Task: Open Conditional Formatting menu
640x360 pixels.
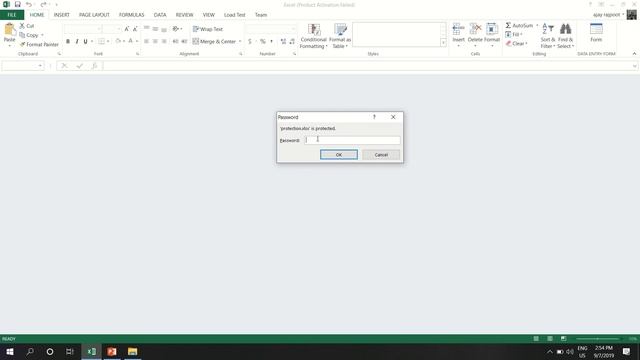Action: click(x=313, y=36)
